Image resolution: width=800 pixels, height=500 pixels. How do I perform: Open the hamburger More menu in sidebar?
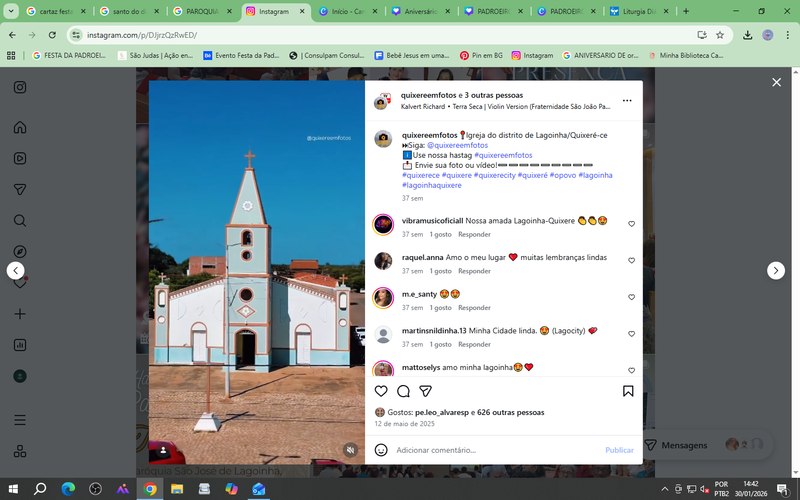click(20, 420)
